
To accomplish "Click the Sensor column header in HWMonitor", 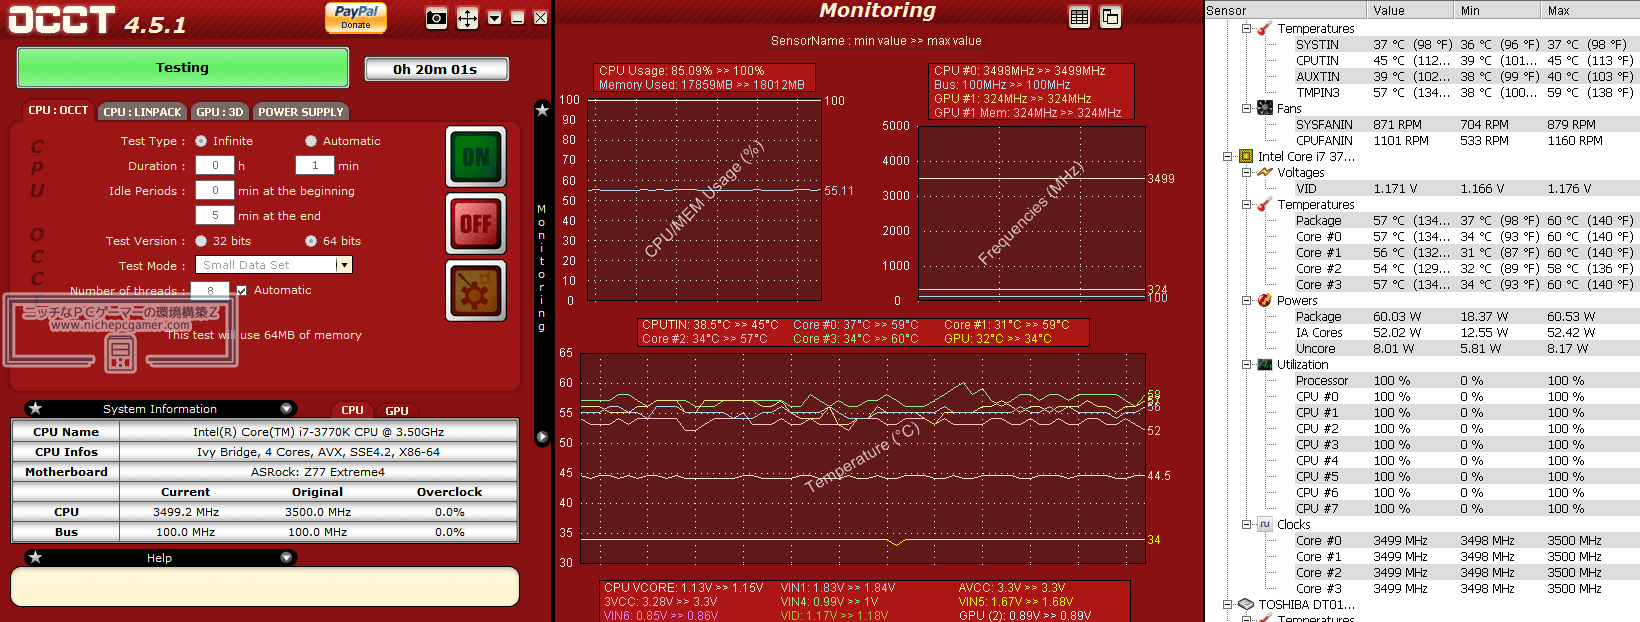I will click(1287, 10).
